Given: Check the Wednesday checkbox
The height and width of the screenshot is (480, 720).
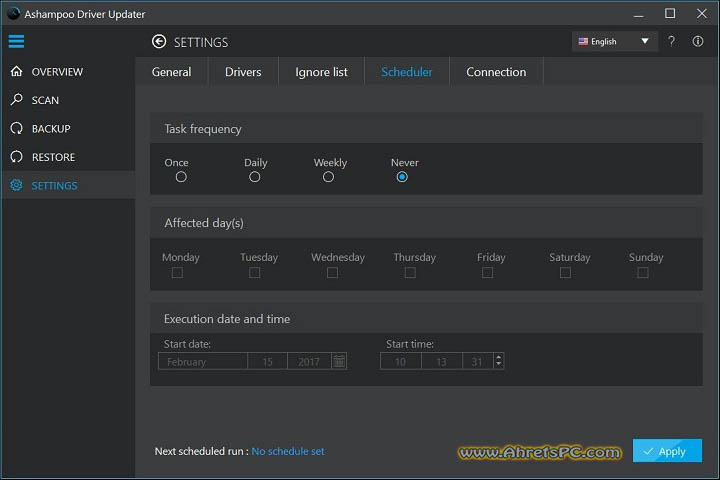Looking at the screenshot, I should (332, 273).
